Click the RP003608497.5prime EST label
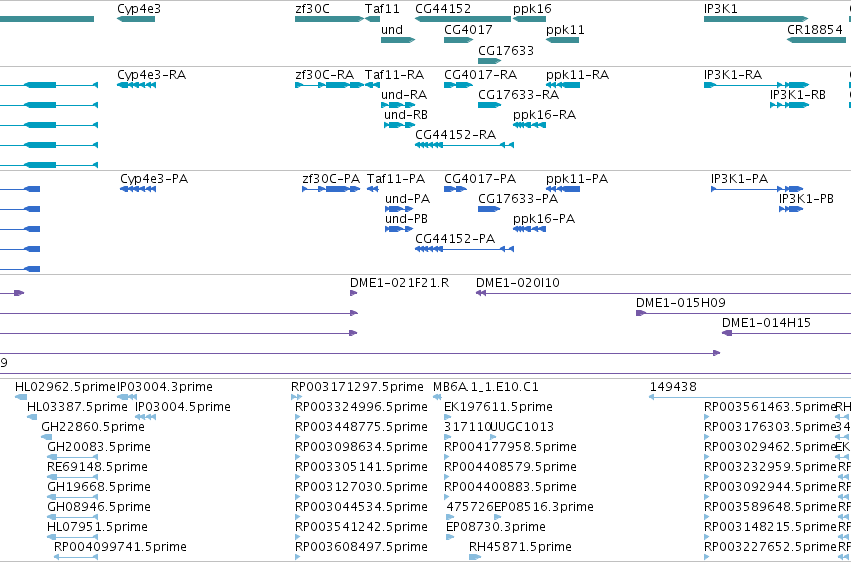 (x=361, y=547)
